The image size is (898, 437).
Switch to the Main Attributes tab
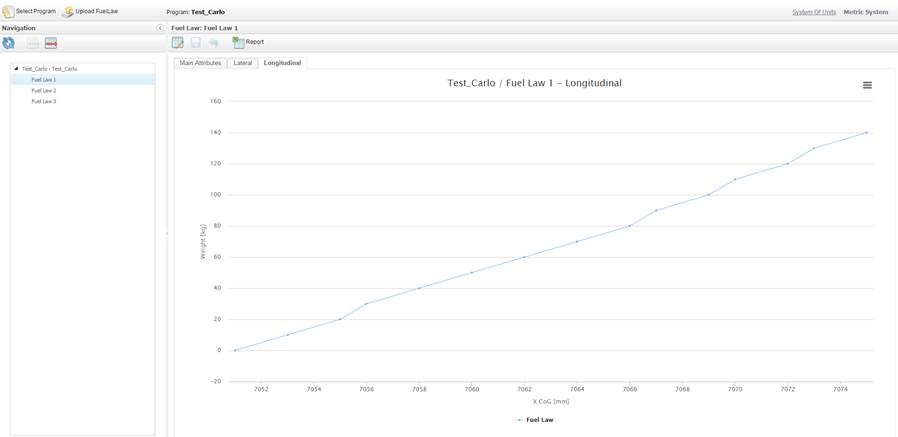200,63
